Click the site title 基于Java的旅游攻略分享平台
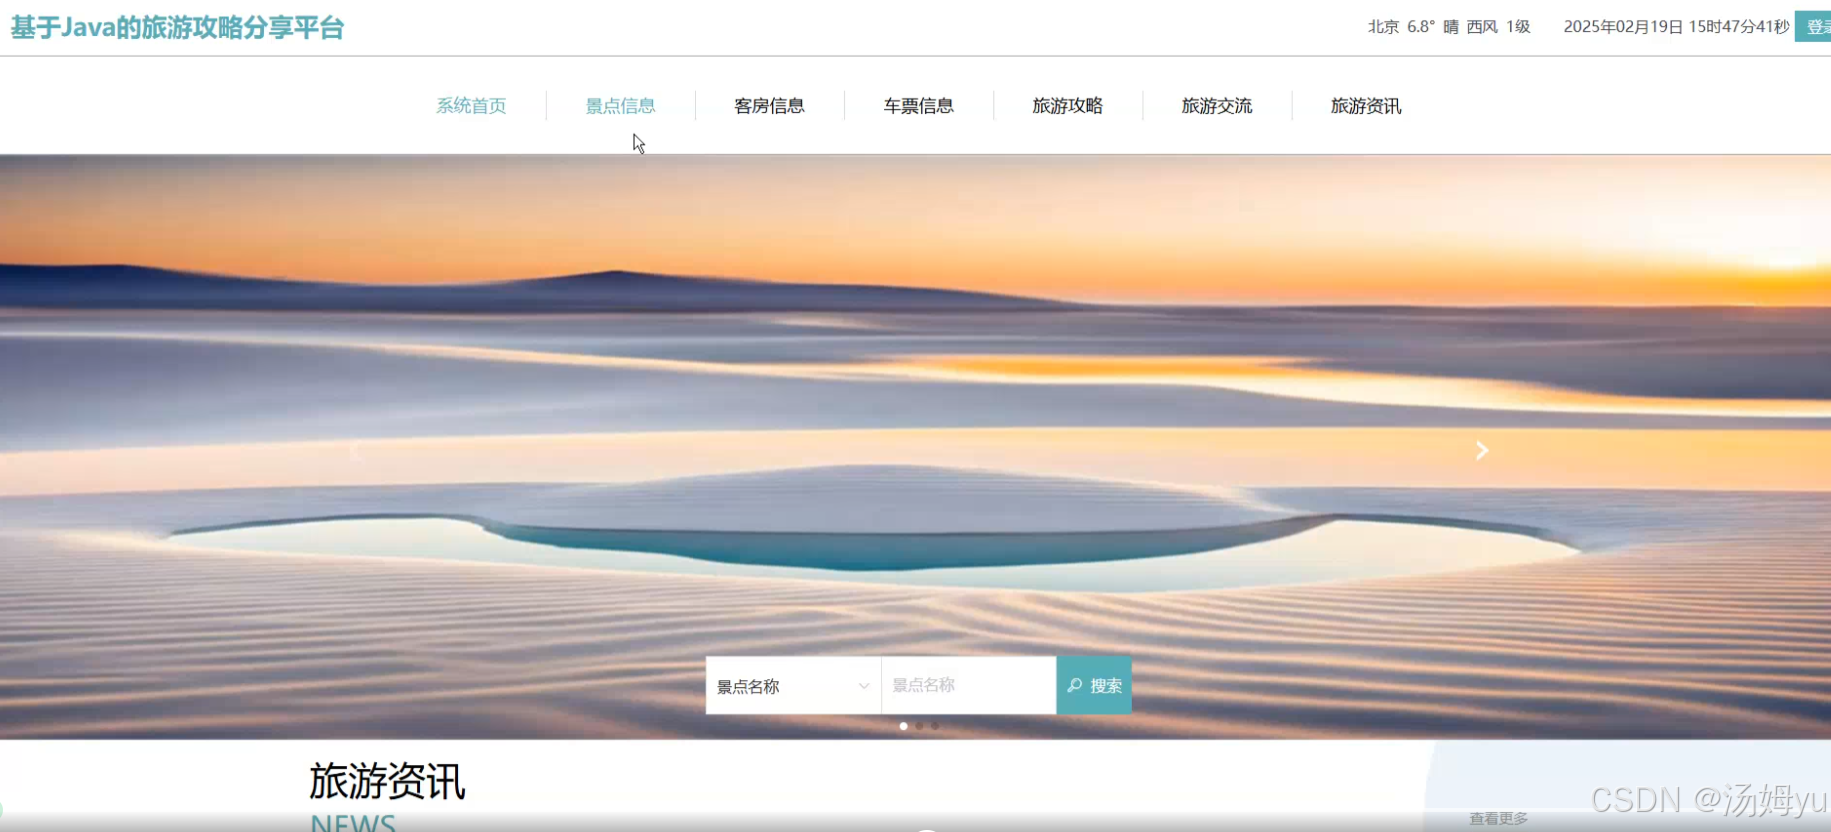This screenshot has height=832, width=1831. click(177, 27)
